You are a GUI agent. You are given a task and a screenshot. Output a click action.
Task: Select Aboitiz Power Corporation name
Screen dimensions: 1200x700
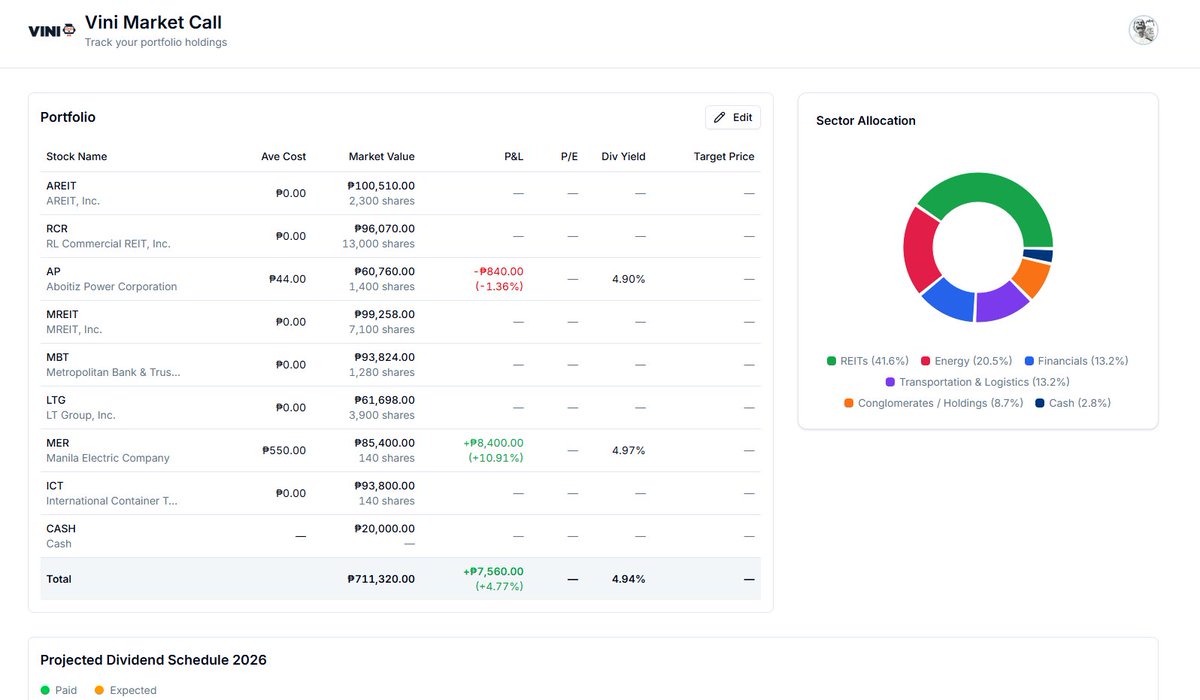coord(111,287)
